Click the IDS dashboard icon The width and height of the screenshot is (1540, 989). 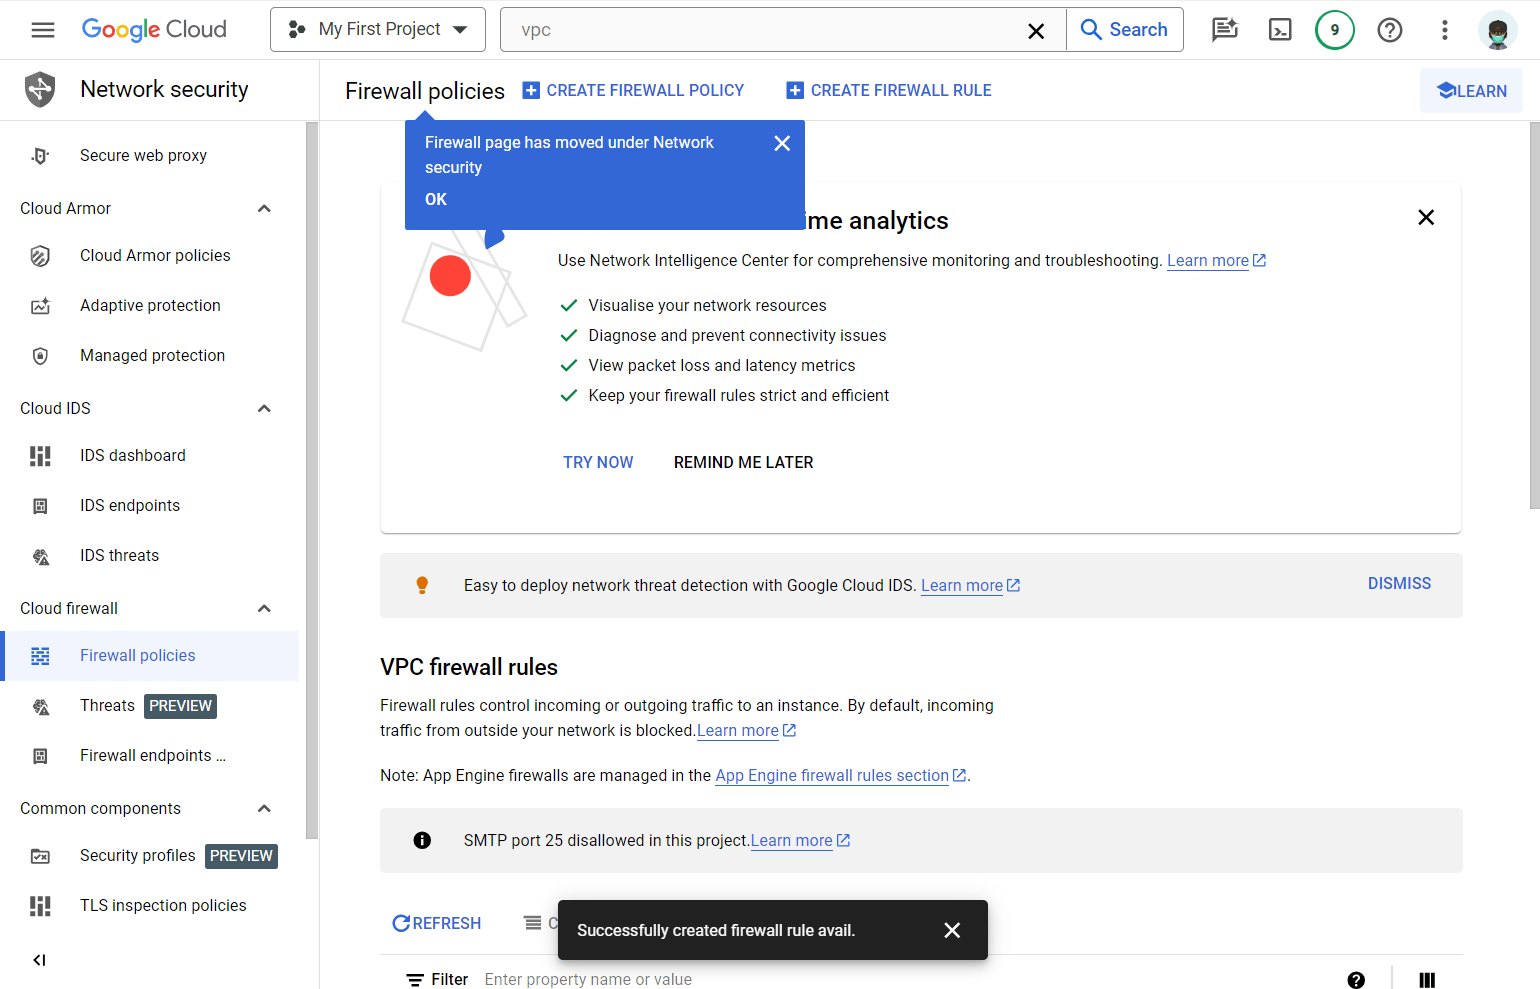click(x=40, y=456)
